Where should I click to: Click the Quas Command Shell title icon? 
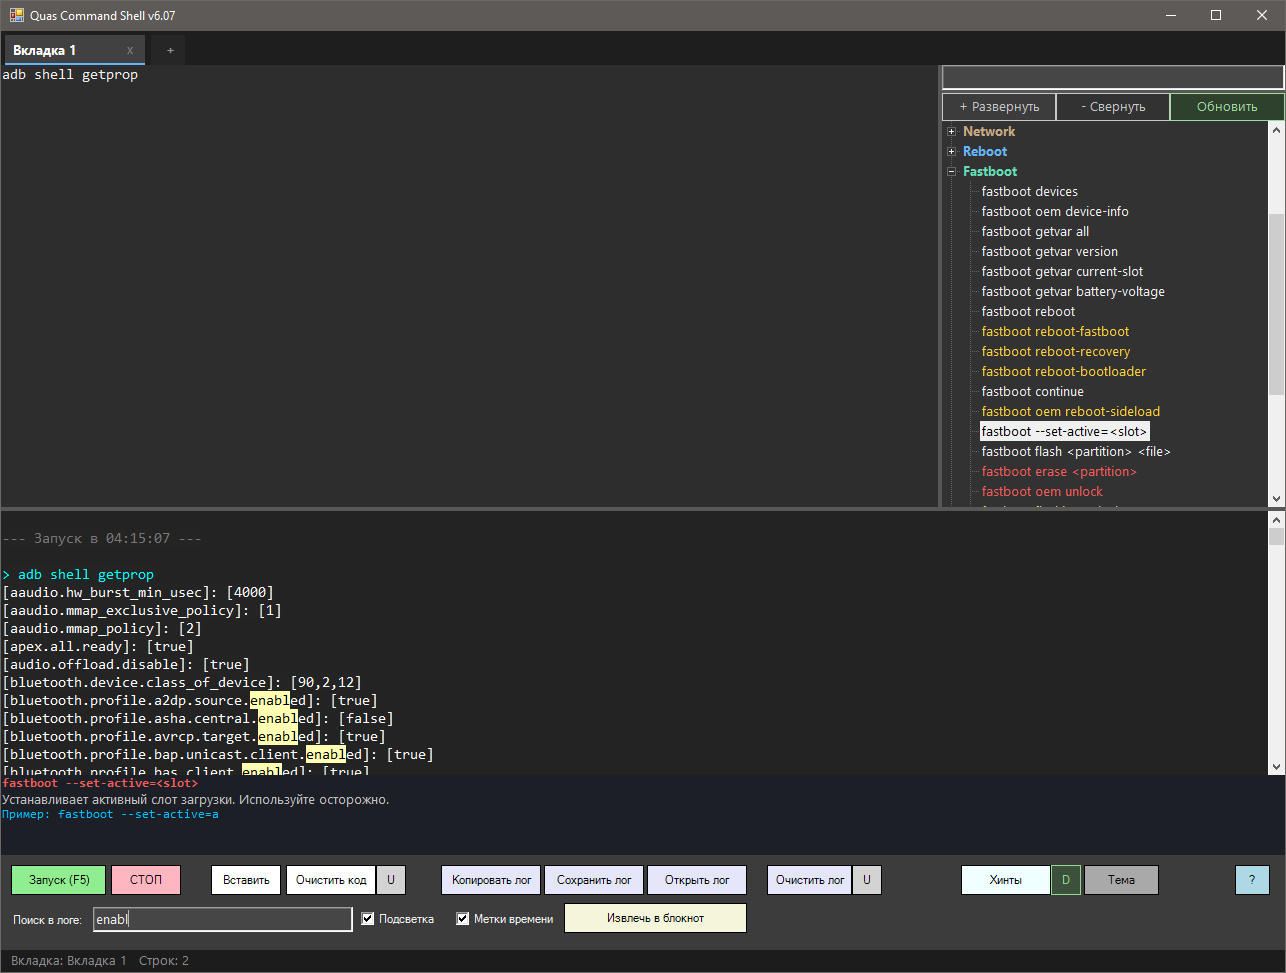(x=17, y=15)
